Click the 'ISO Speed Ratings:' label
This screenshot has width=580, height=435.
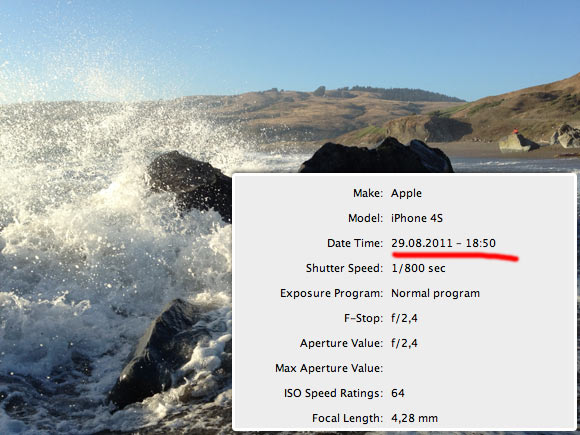click(333, 394)
